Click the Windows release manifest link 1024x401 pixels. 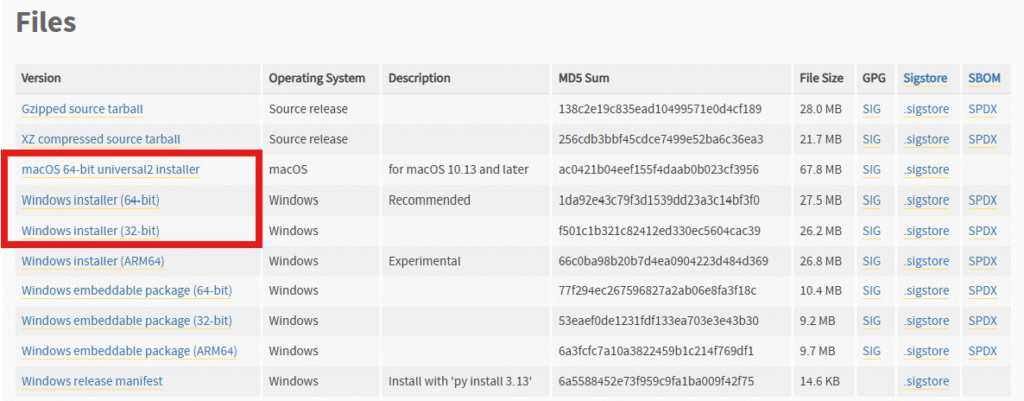pos(92,381)
